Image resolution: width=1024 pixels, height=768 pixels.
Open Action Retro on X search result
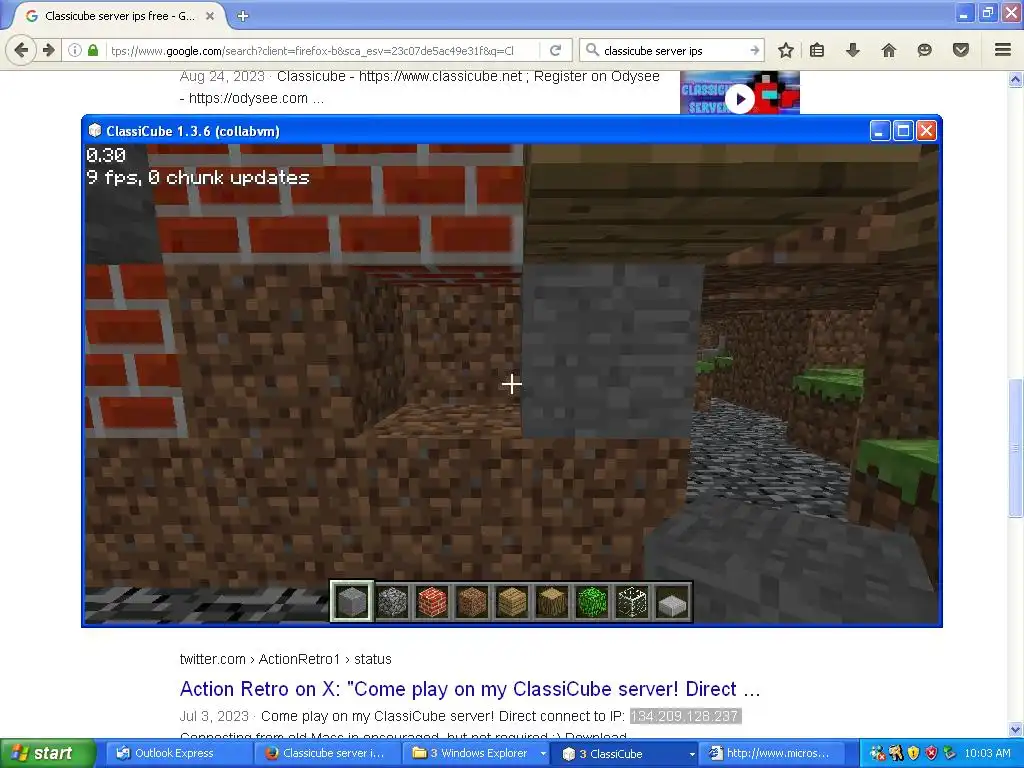[x=470, y=689]
